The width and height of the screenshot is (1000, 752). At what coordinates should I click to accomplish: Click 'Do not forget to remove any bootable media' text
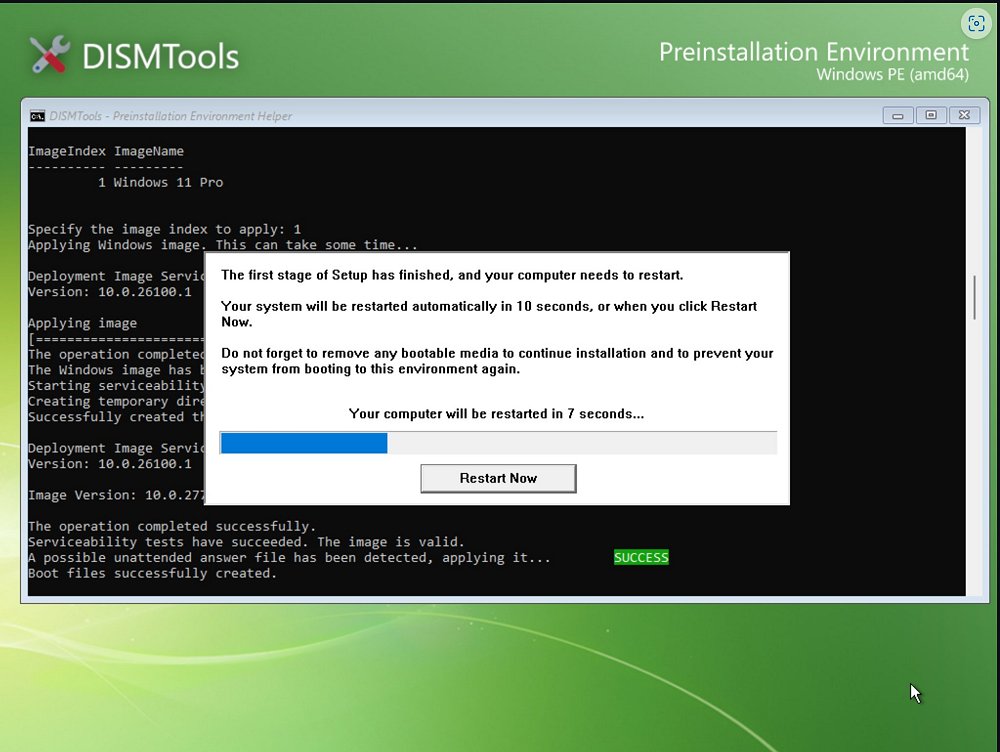[497, 361]
